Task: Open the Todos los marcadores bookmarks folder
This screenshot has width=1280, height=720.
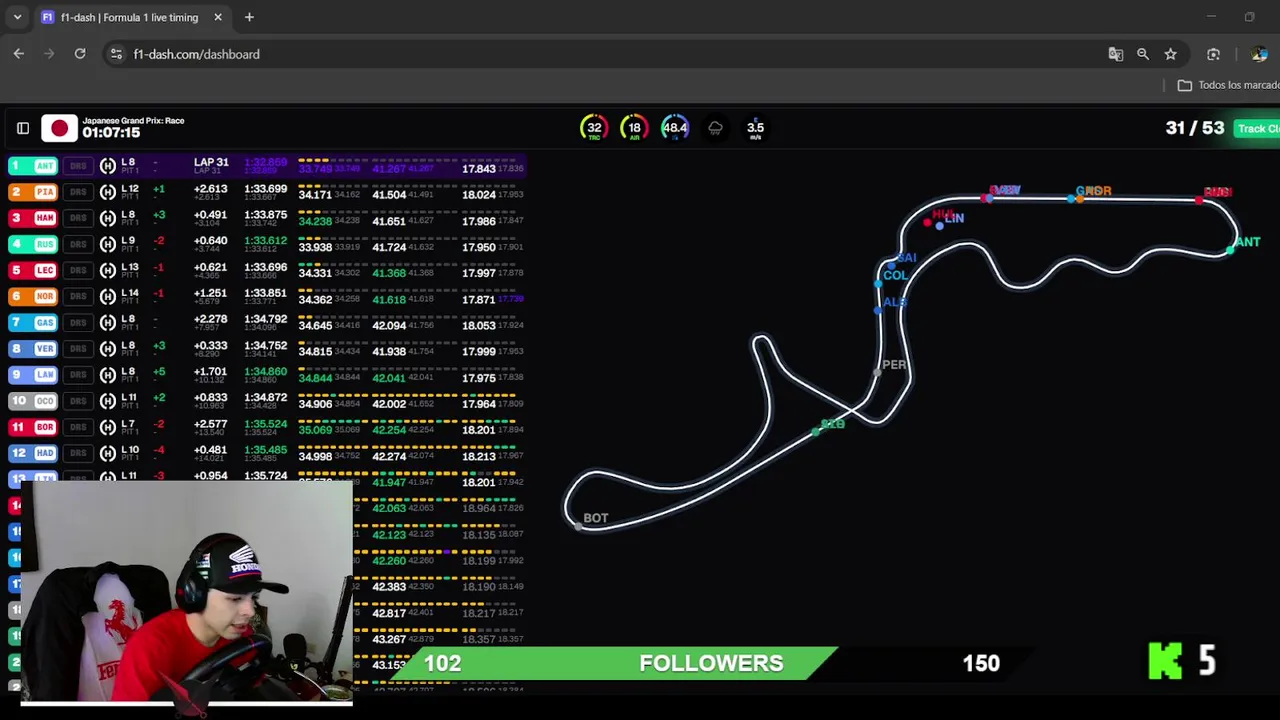Action: (1228, 85)
